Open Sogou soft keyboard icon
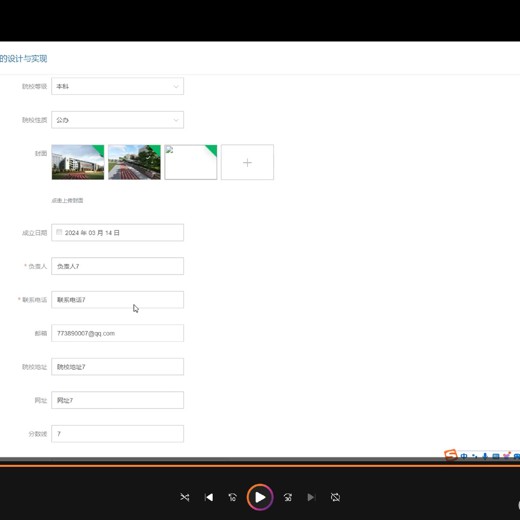520x520 pixels. pos(496,456)
